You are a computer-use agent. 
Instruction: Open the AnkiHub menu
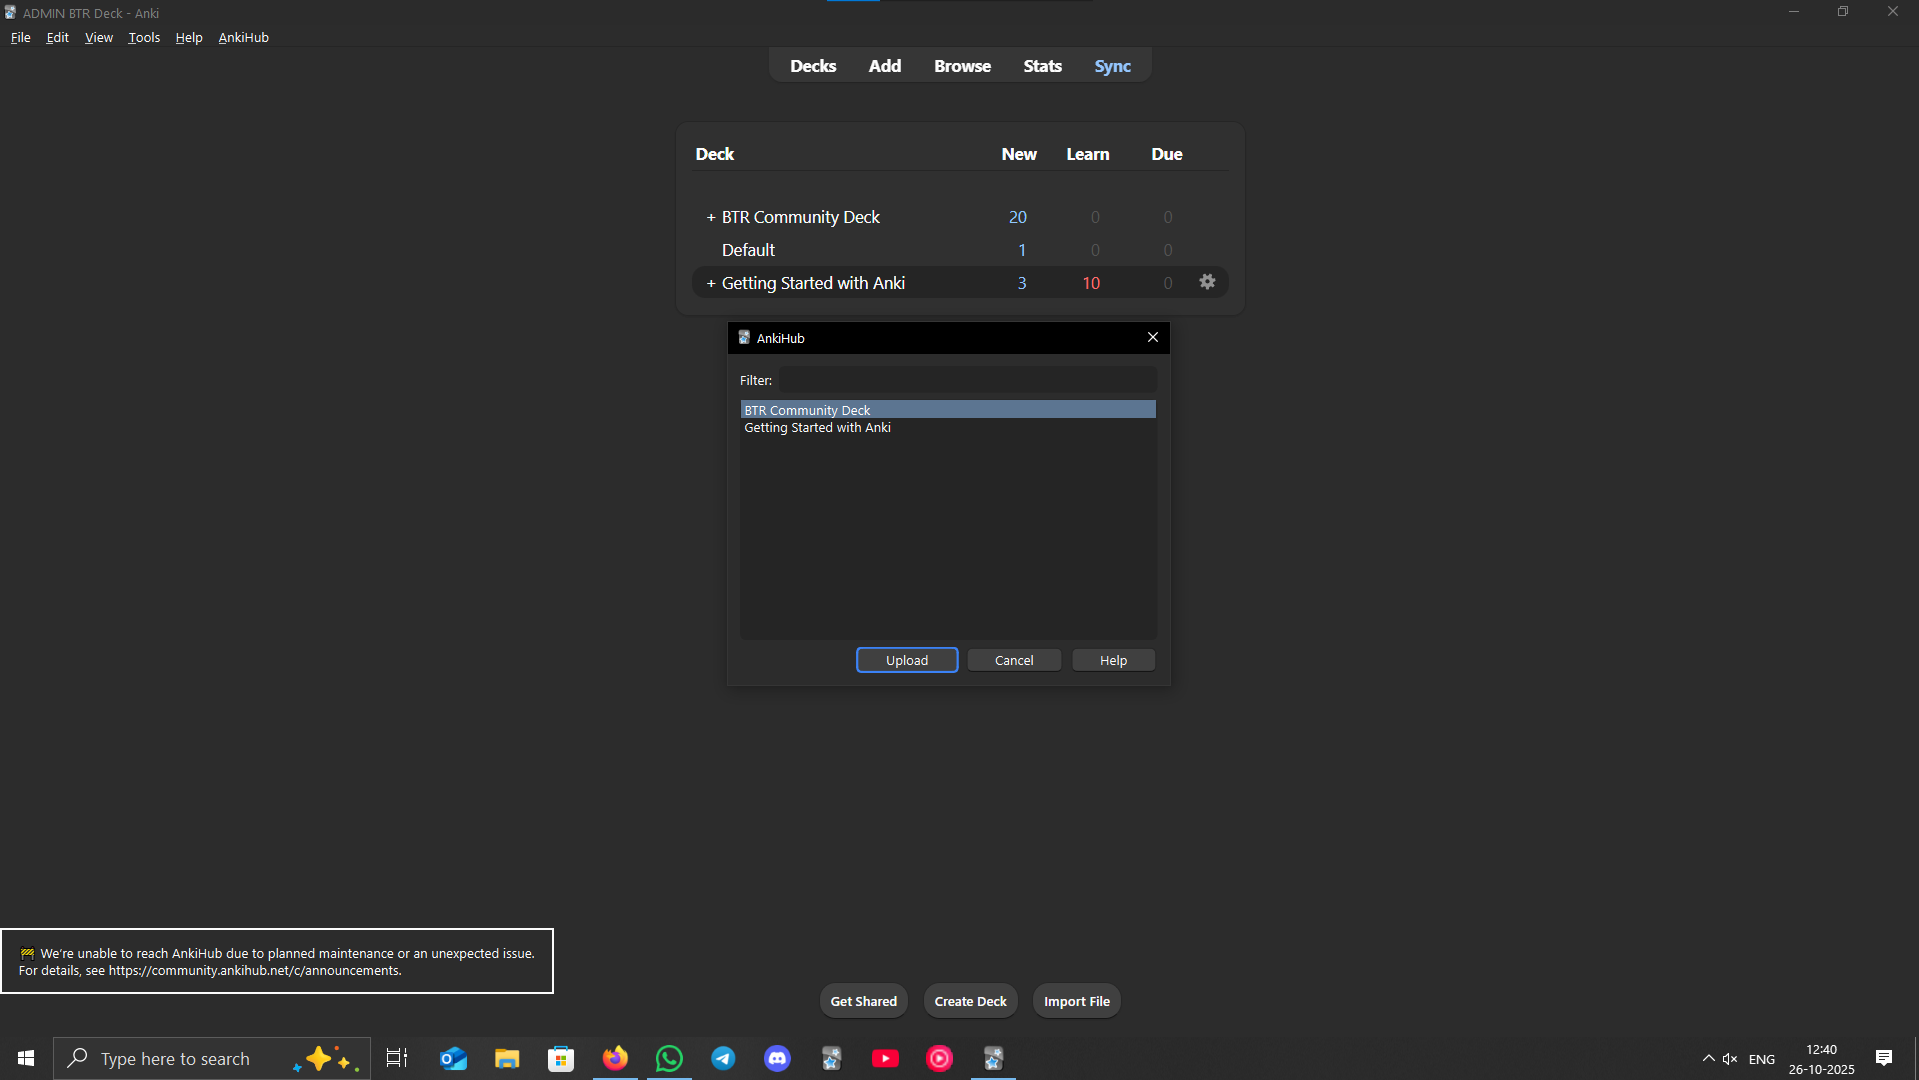[243, 38]
